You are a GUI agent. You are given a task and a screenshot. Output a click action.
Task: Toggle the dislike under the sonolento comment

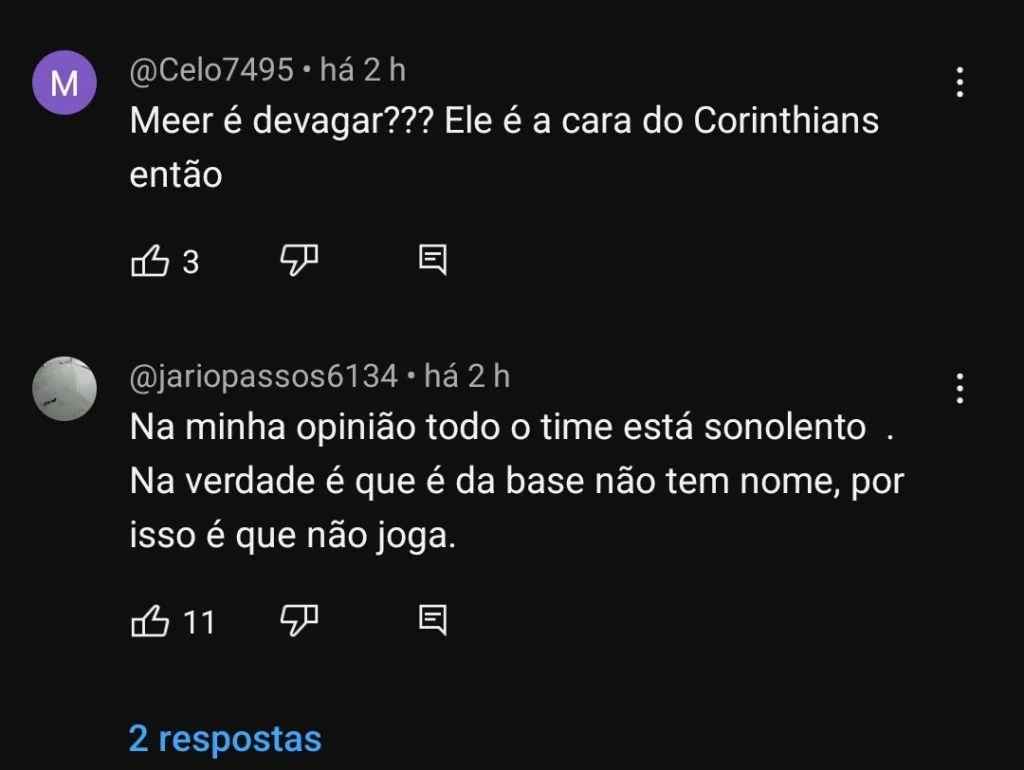(298, 620)
